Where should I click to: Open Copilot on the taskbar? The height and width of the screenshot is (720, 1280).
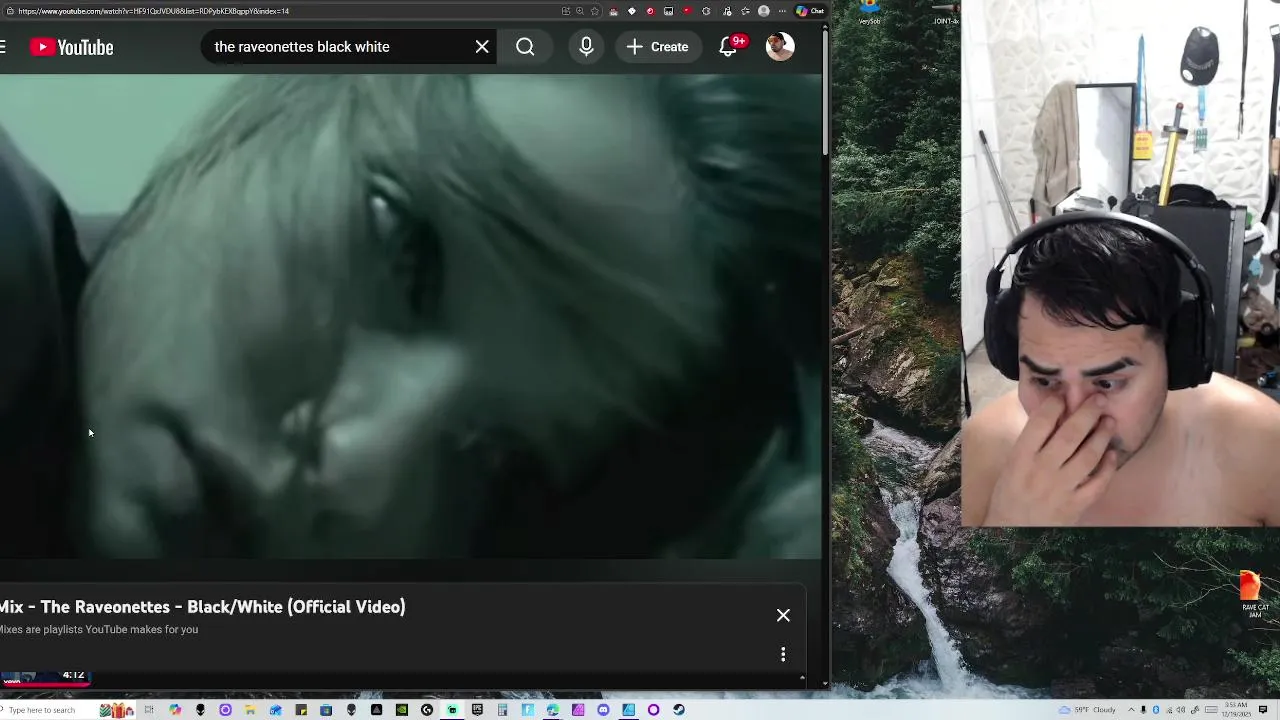[175, 710]
